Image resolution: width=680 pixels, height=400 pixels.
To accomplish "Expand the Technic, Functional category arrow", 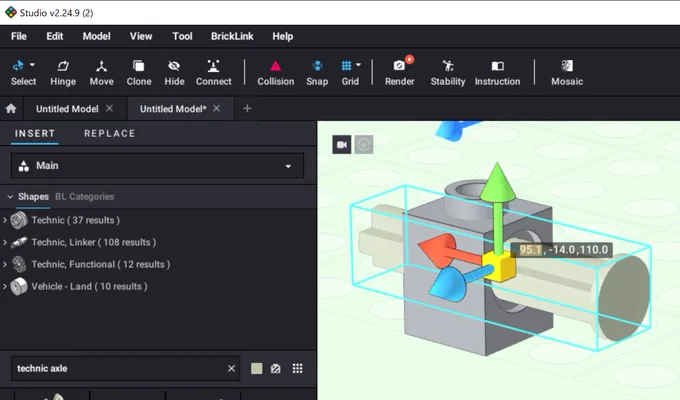I will 5,264.
